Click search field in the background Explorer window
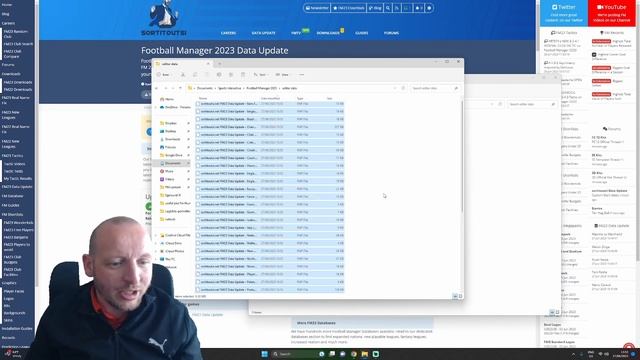The image size is (640, 360). pos(532,104)
